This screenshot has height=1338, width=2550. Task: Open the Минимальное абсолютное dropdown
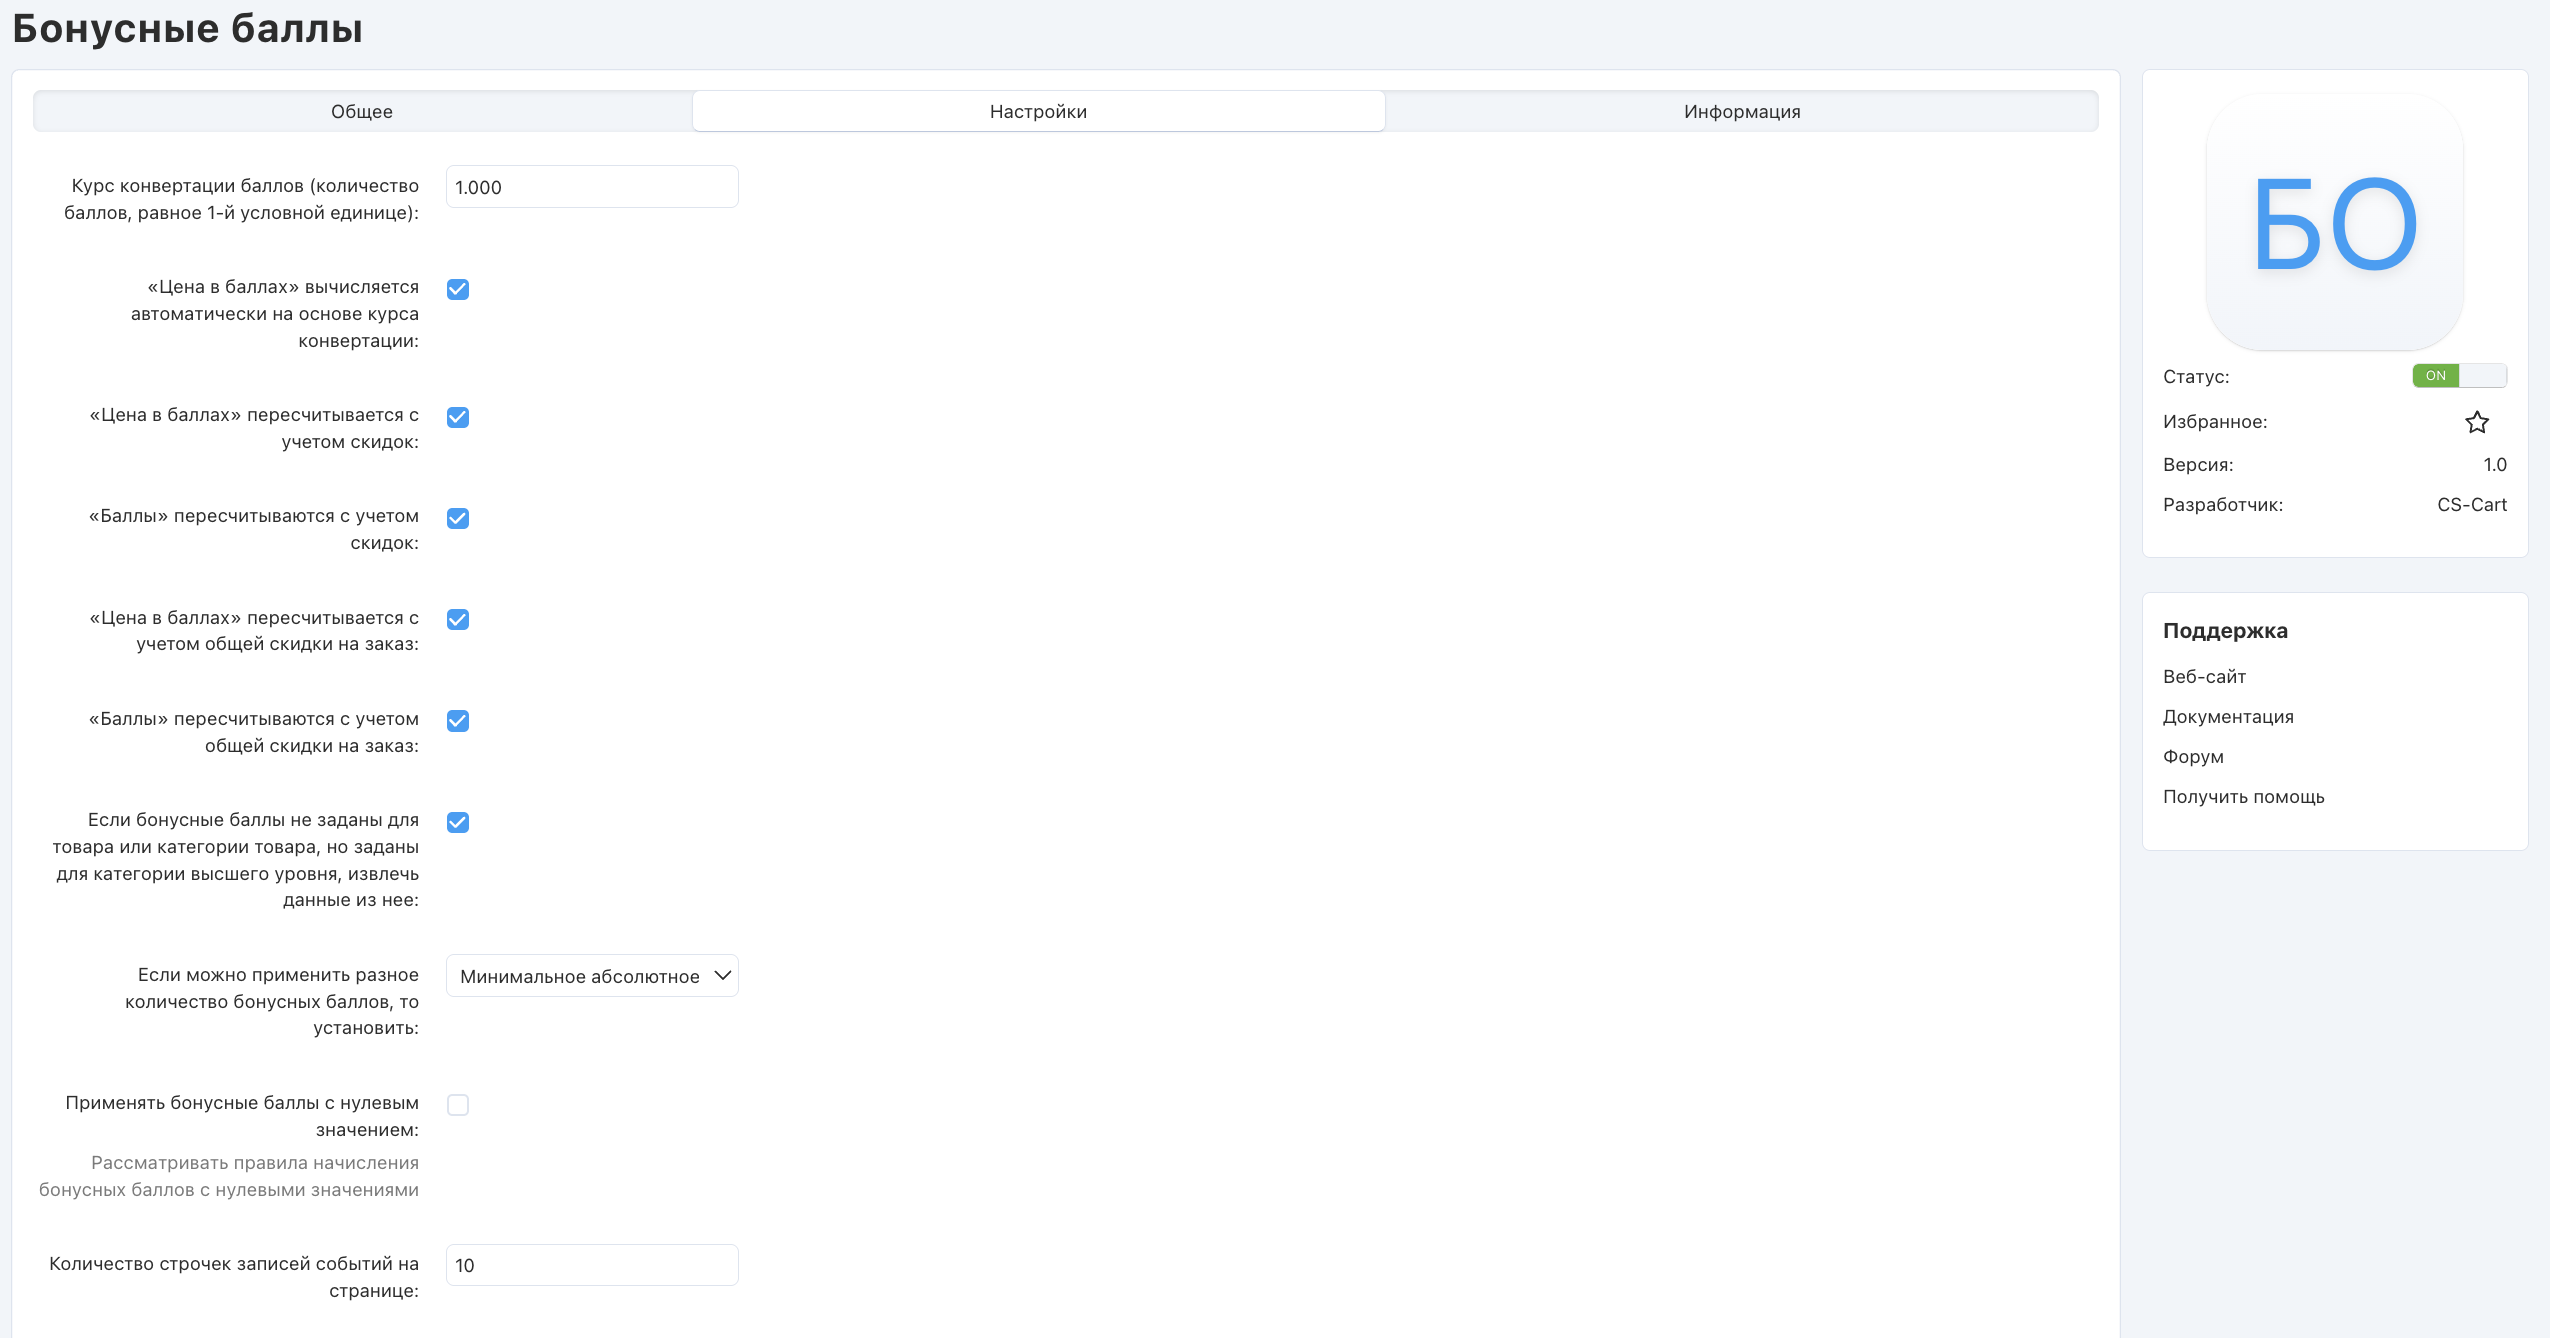point(592,976)
